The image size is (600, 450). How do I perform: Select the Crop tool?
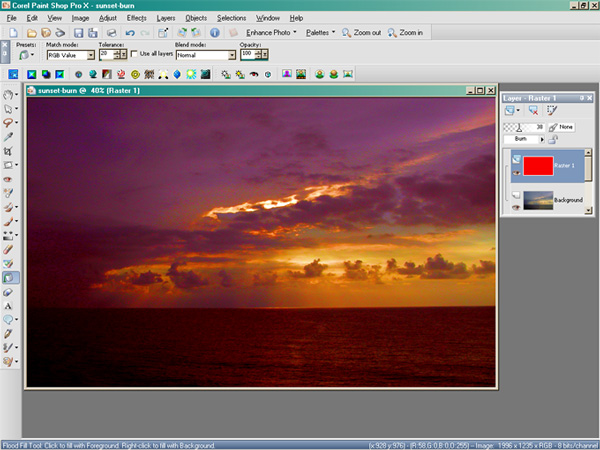tap(8, 151)
